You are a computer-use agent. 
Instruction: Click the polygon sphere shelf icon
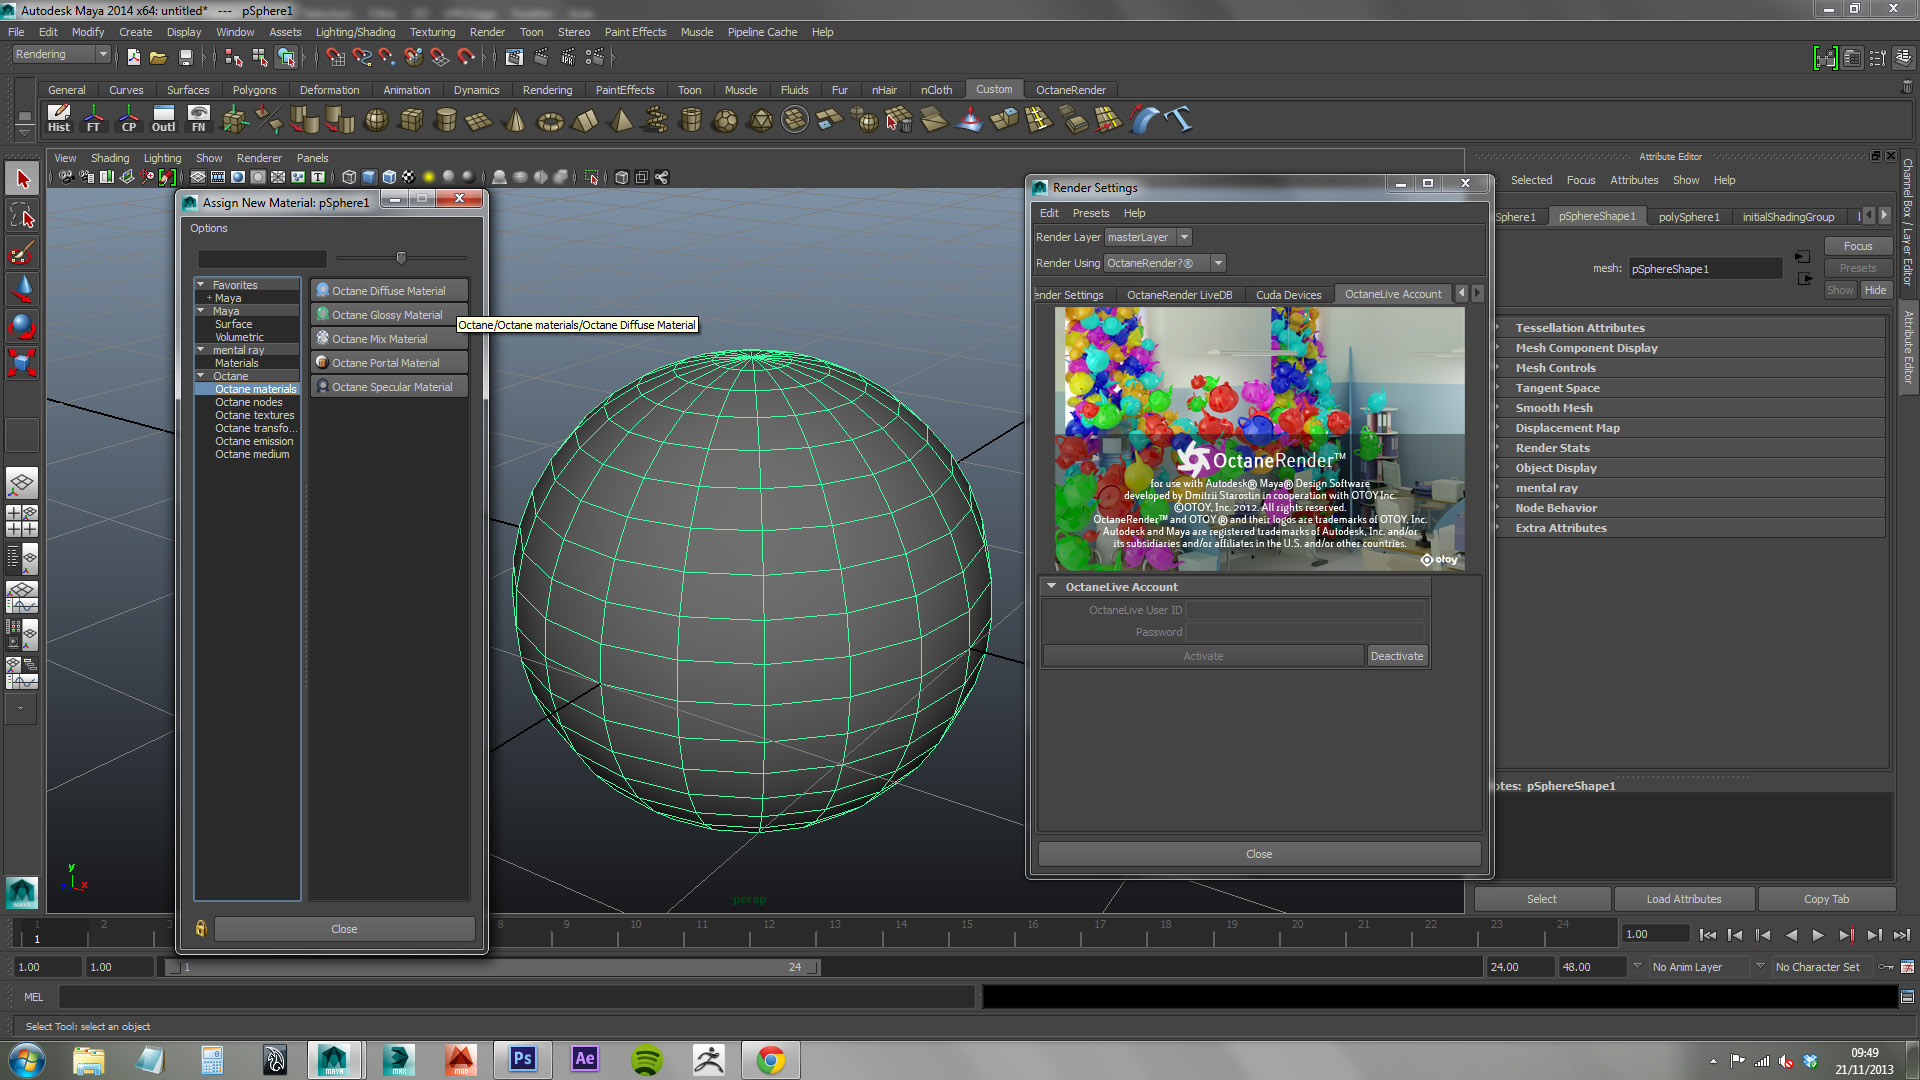[376, 120]
